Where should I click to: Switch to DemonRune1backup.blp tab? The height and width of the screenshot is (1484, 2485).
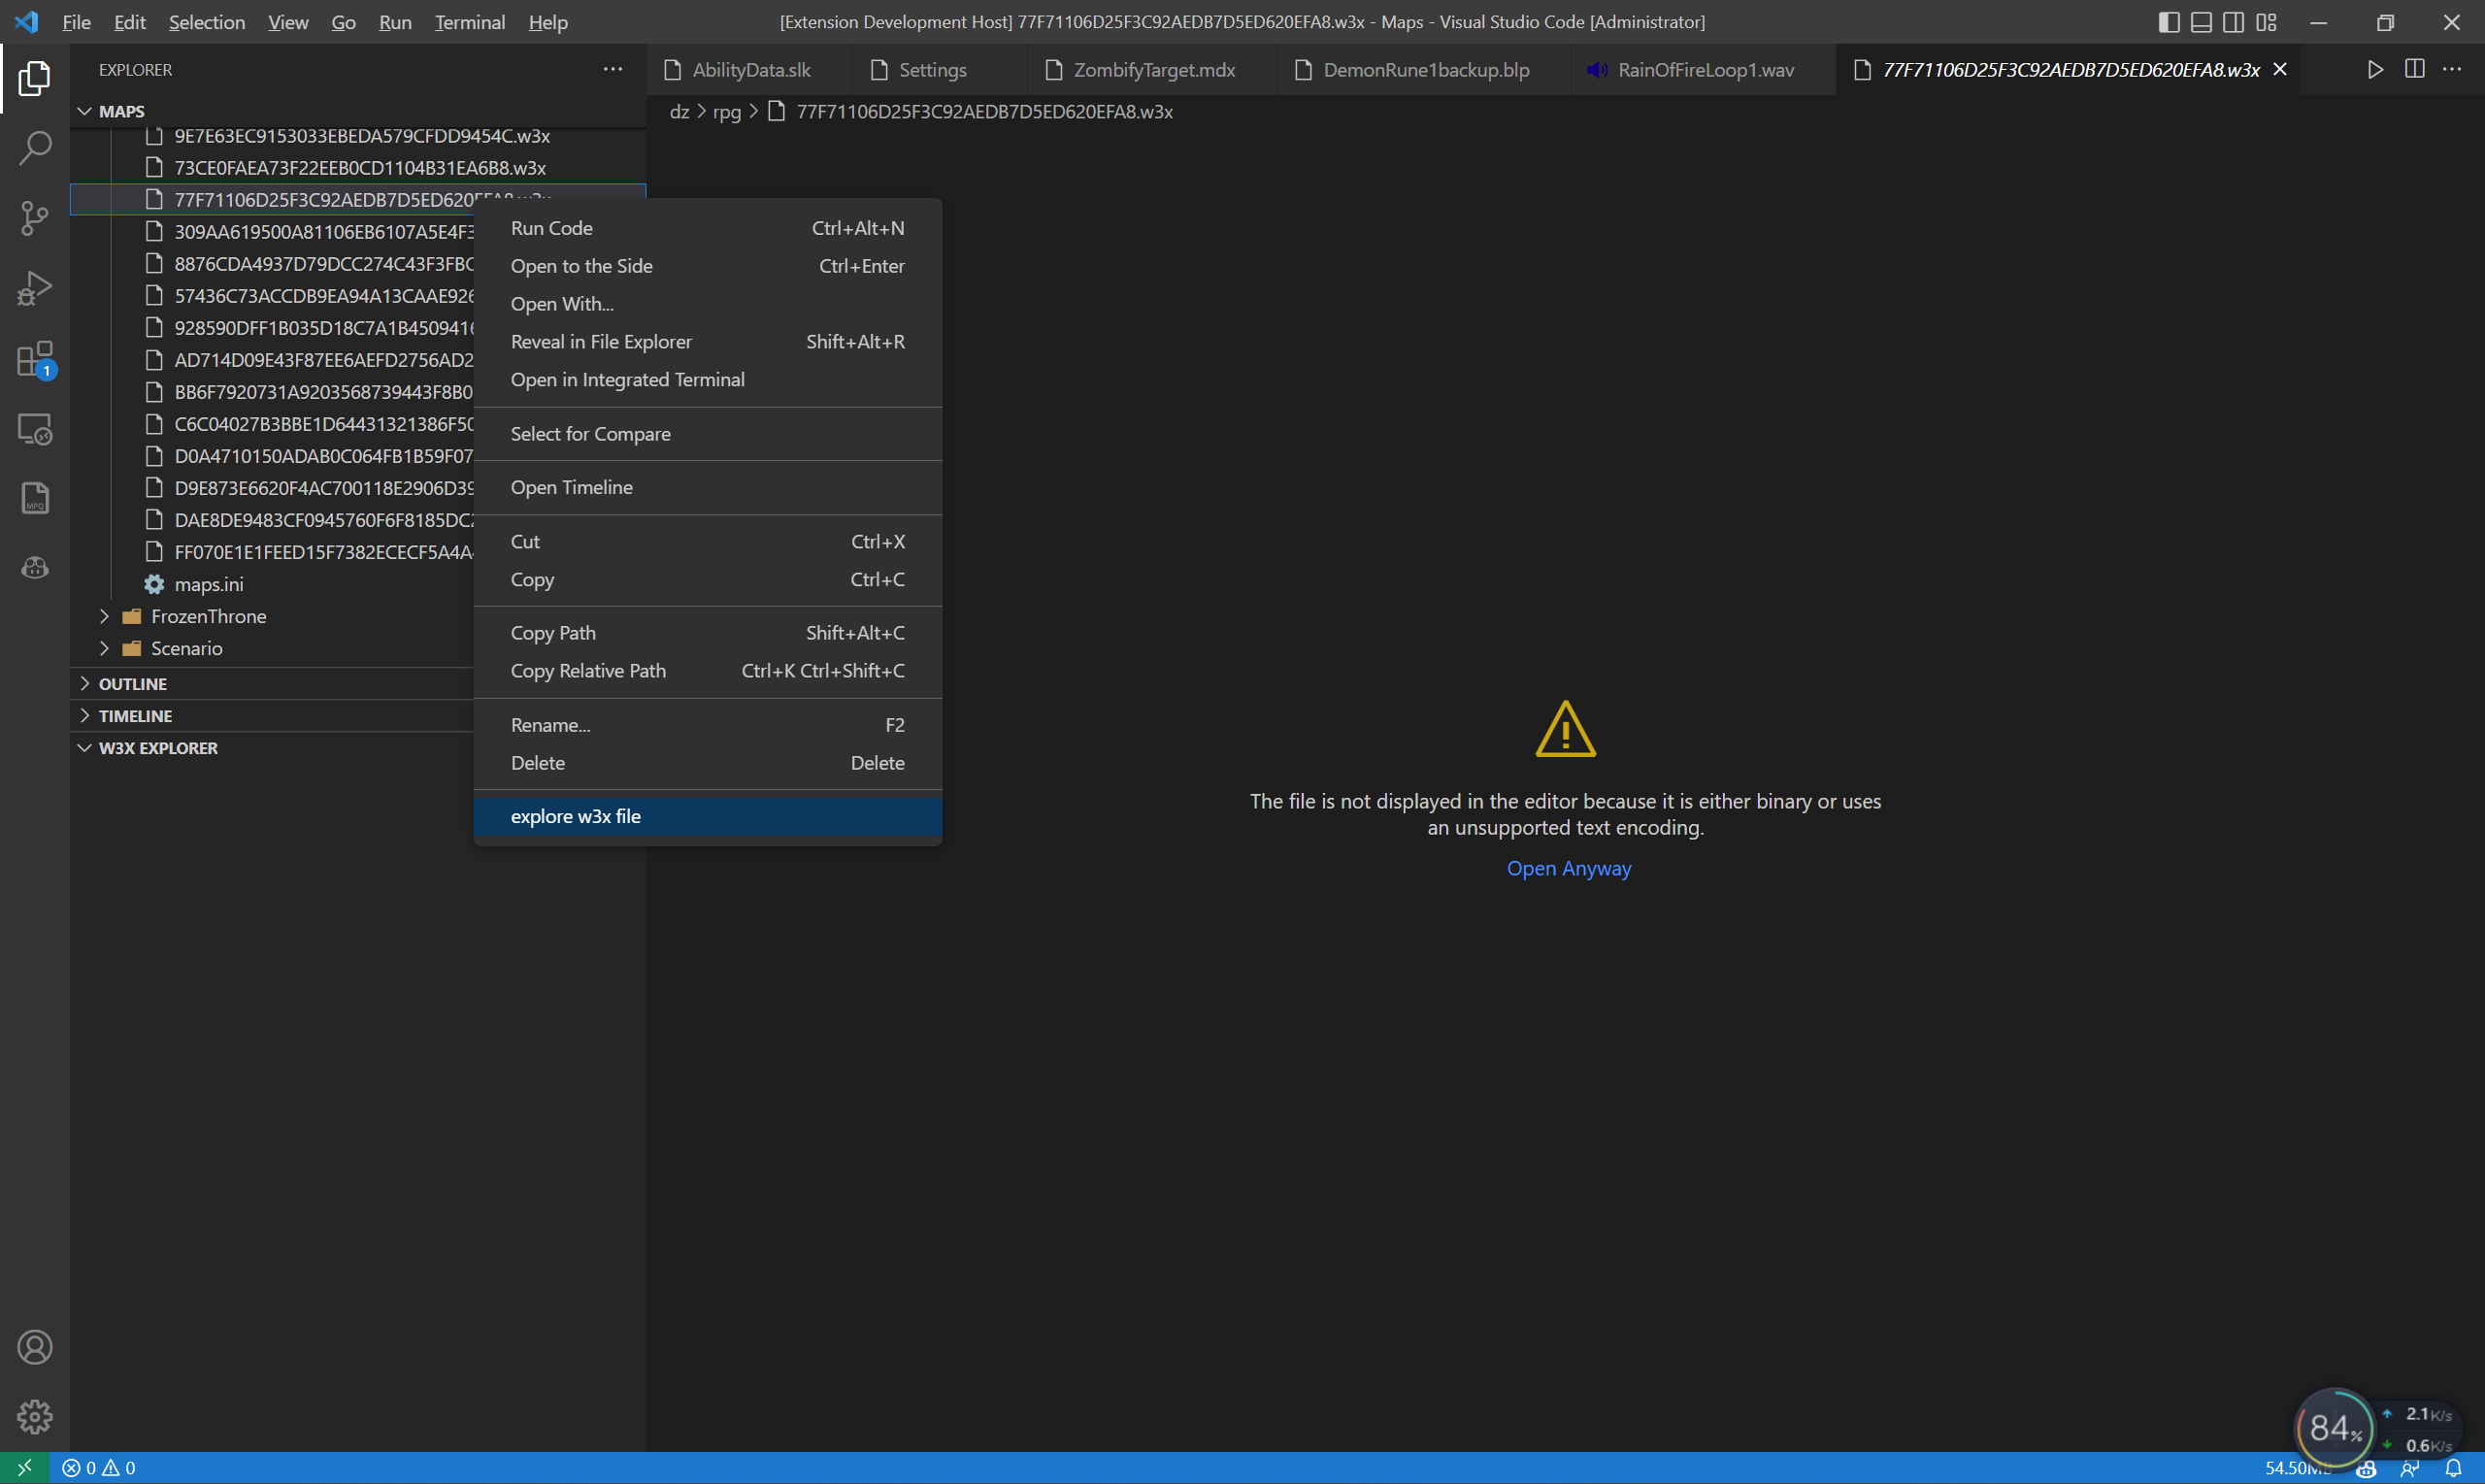click(1425, 69)
